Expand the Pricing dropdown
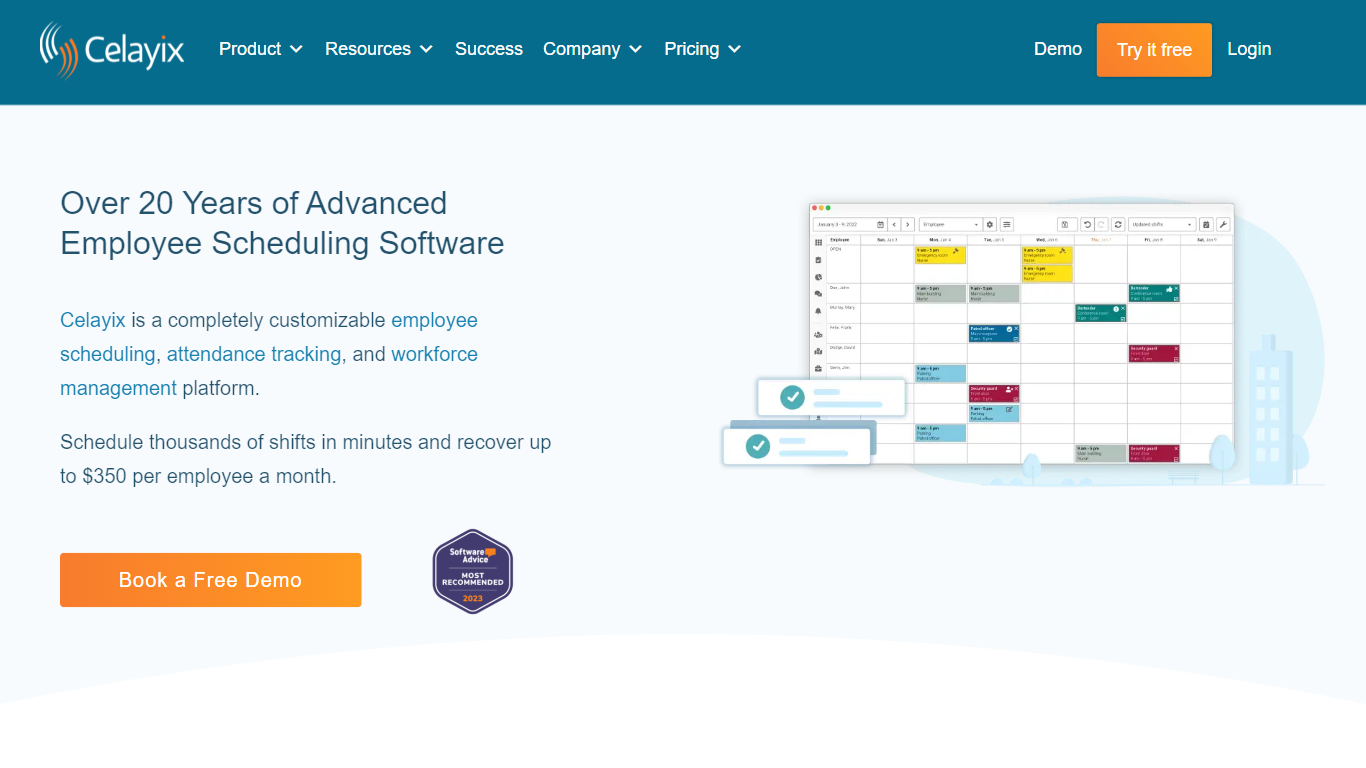 pyautogui.click(x=702, y=49)
